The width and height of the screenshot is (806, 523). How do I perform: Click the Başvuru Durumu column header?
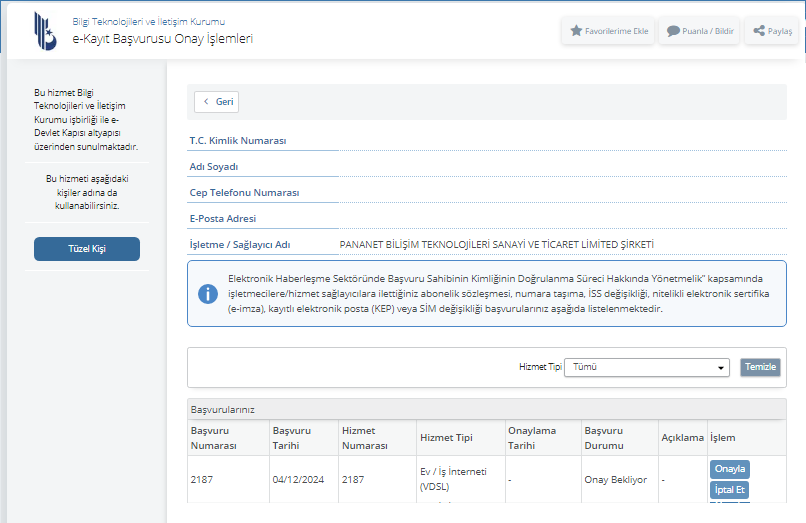pyautogui.click(x=604, y=438)
